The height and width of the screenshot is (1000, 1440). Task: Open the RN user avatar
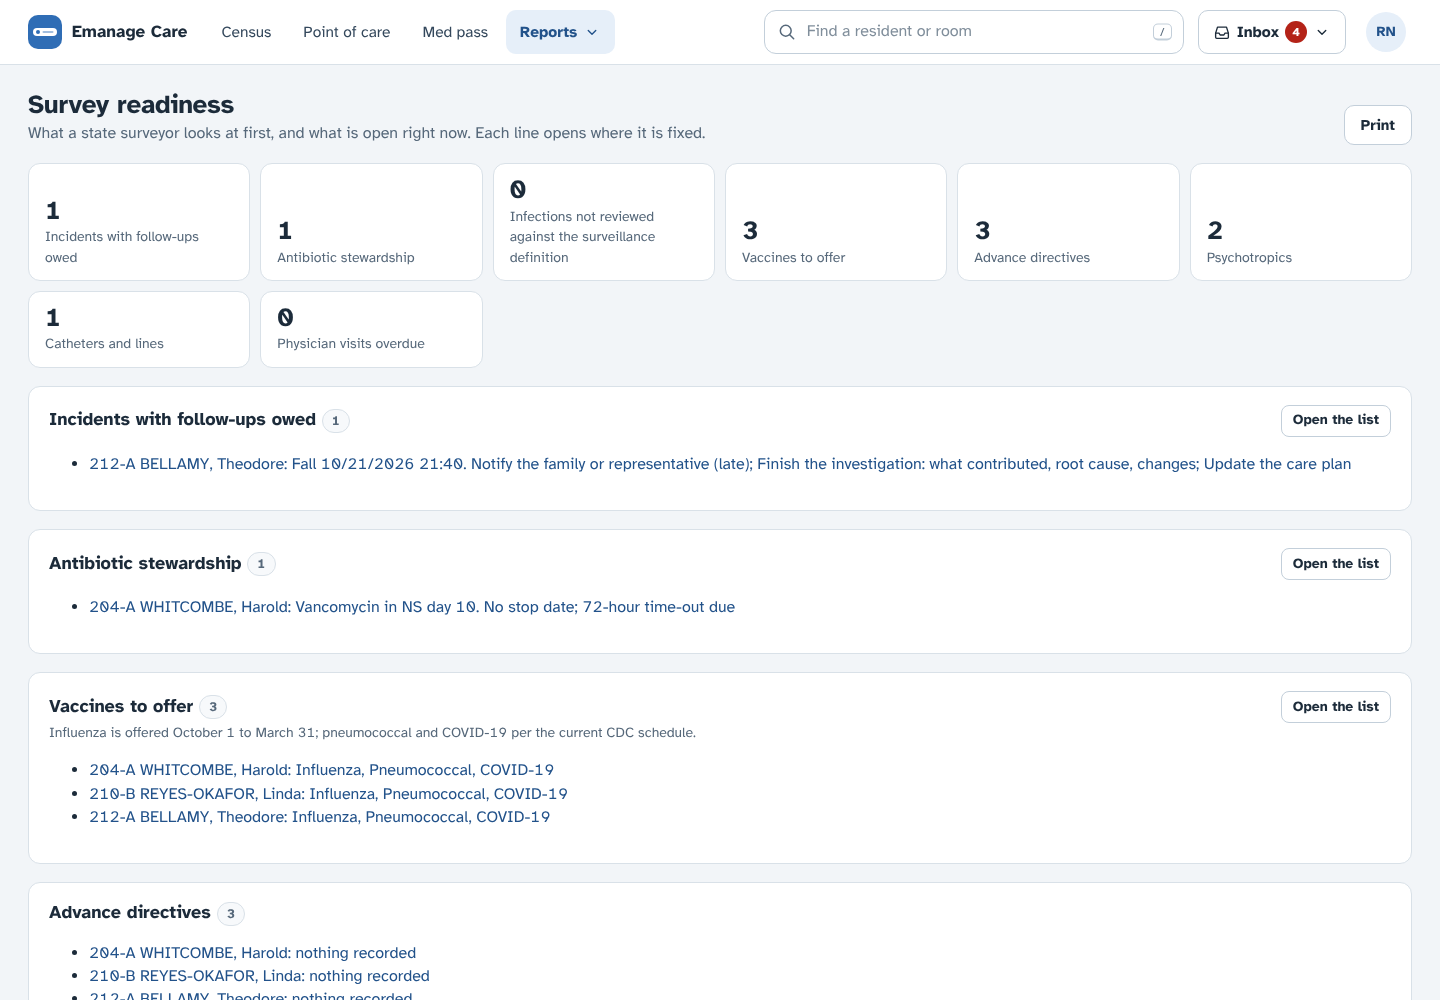(x=1386, y=32)
